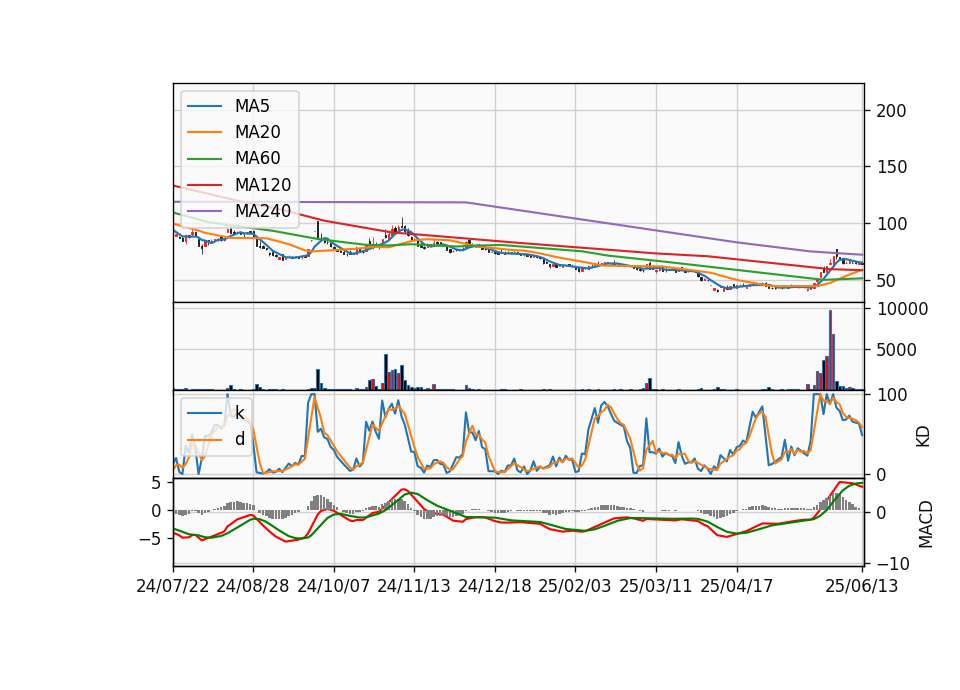Screen dimensions: 960x690
Task: Click the KD axis title
Action: [923, 437]
